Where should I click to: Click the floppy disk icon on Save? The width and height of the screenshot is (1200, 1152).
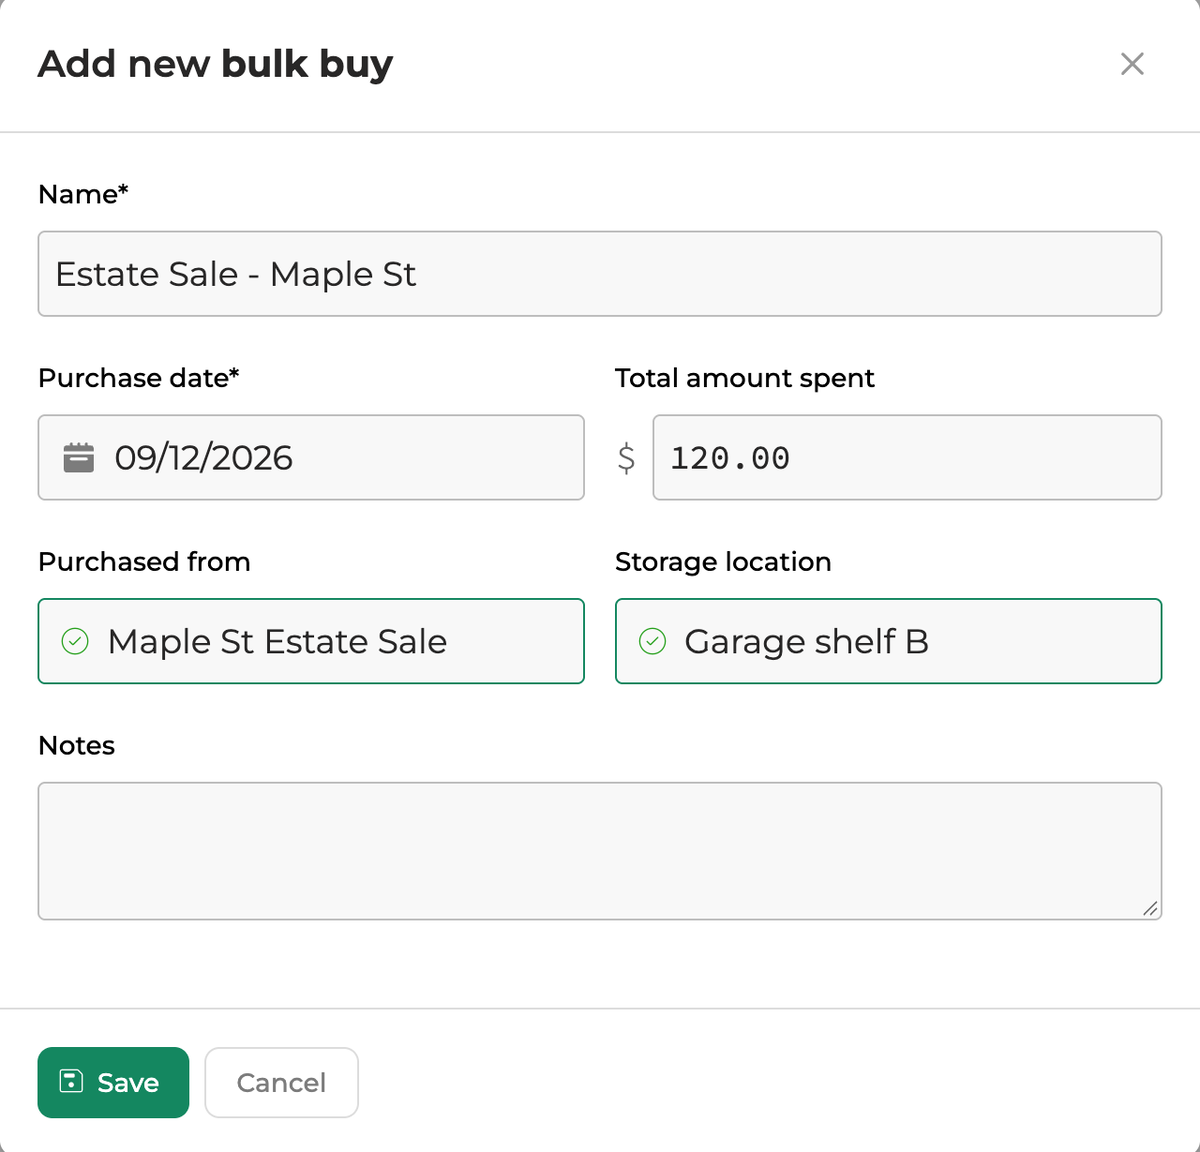71,1081
